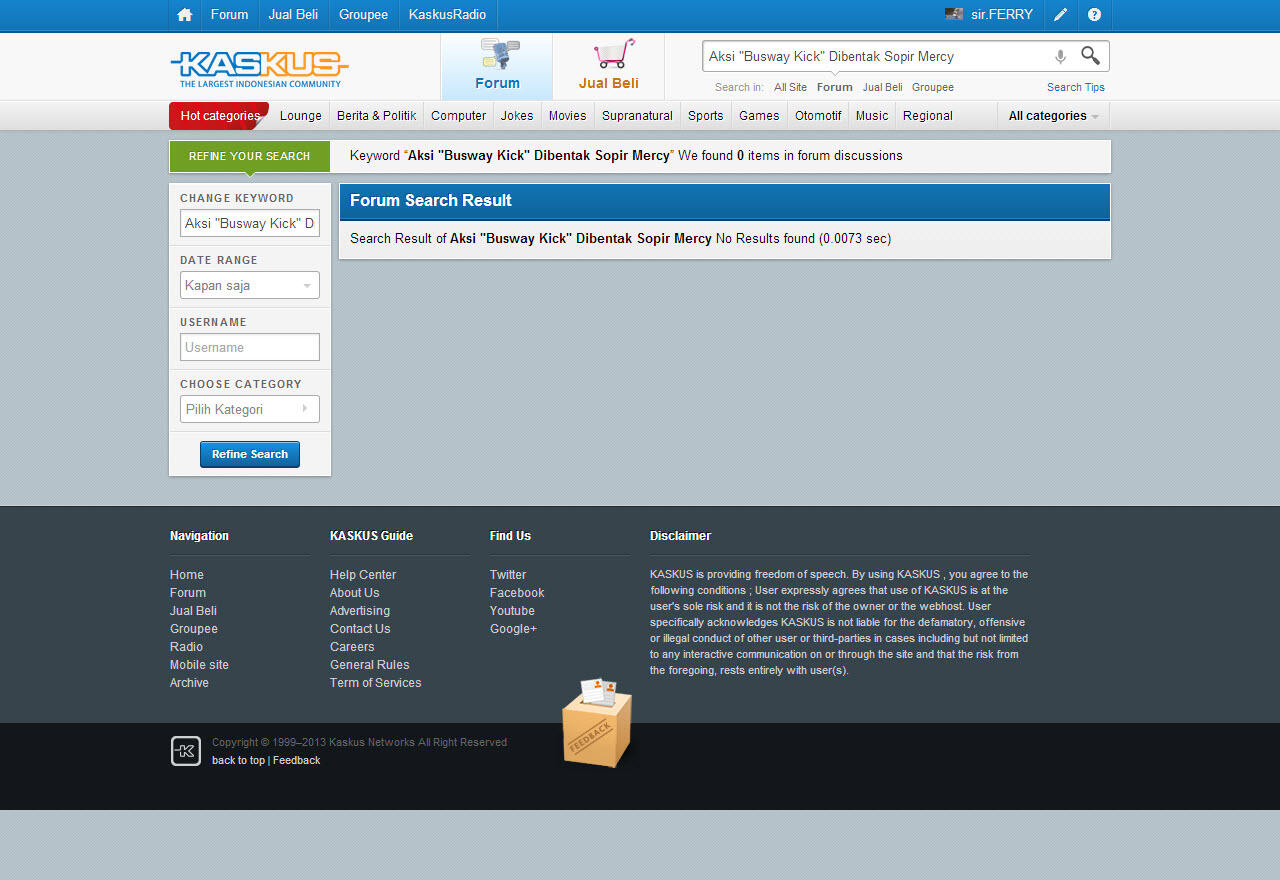The image size is (1280, 880).
Task: Select the Hot categories red tab
Action: click(219, 116)
